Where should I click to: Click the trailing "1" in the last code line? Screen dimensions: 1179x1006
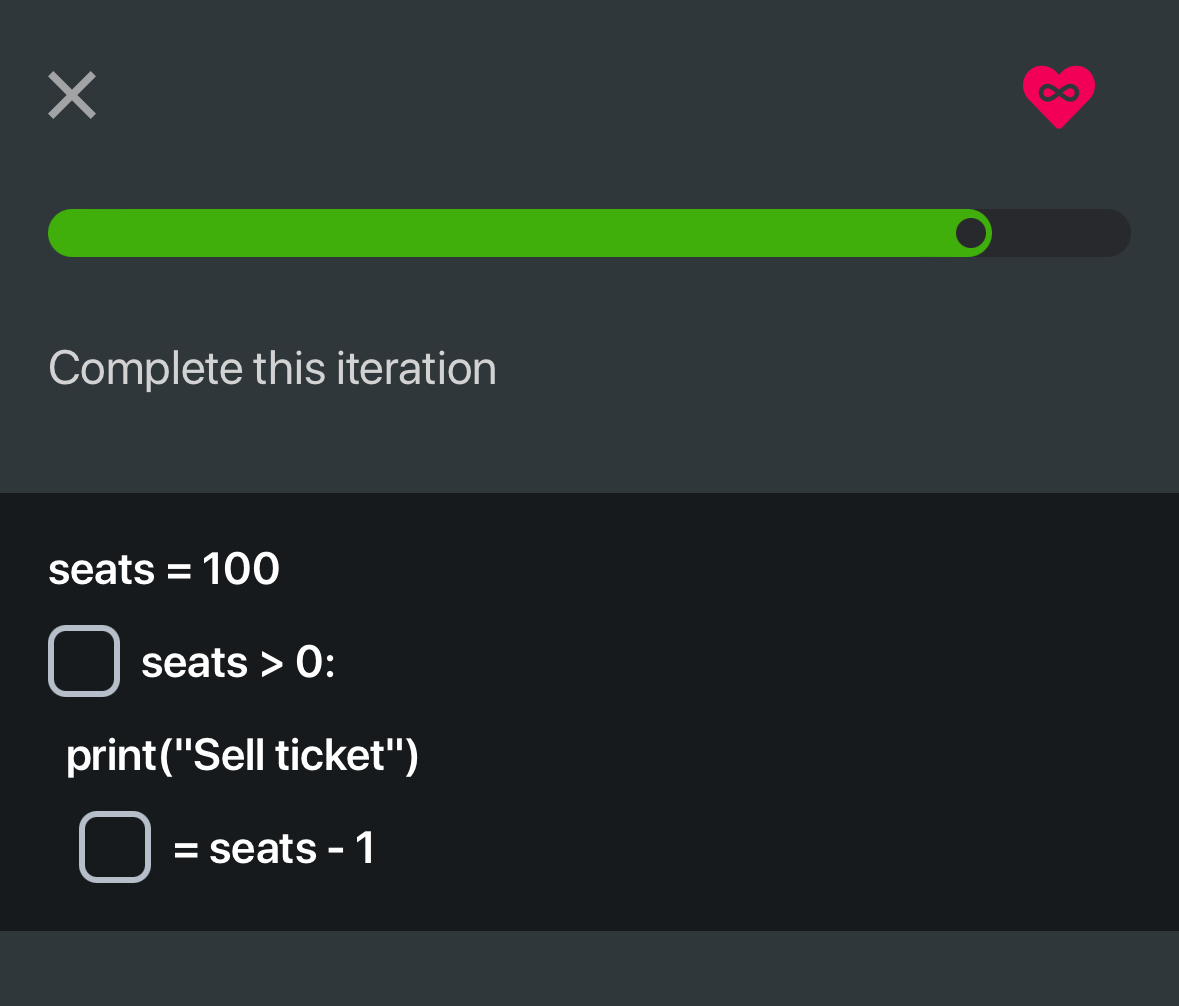coord(364,848)
